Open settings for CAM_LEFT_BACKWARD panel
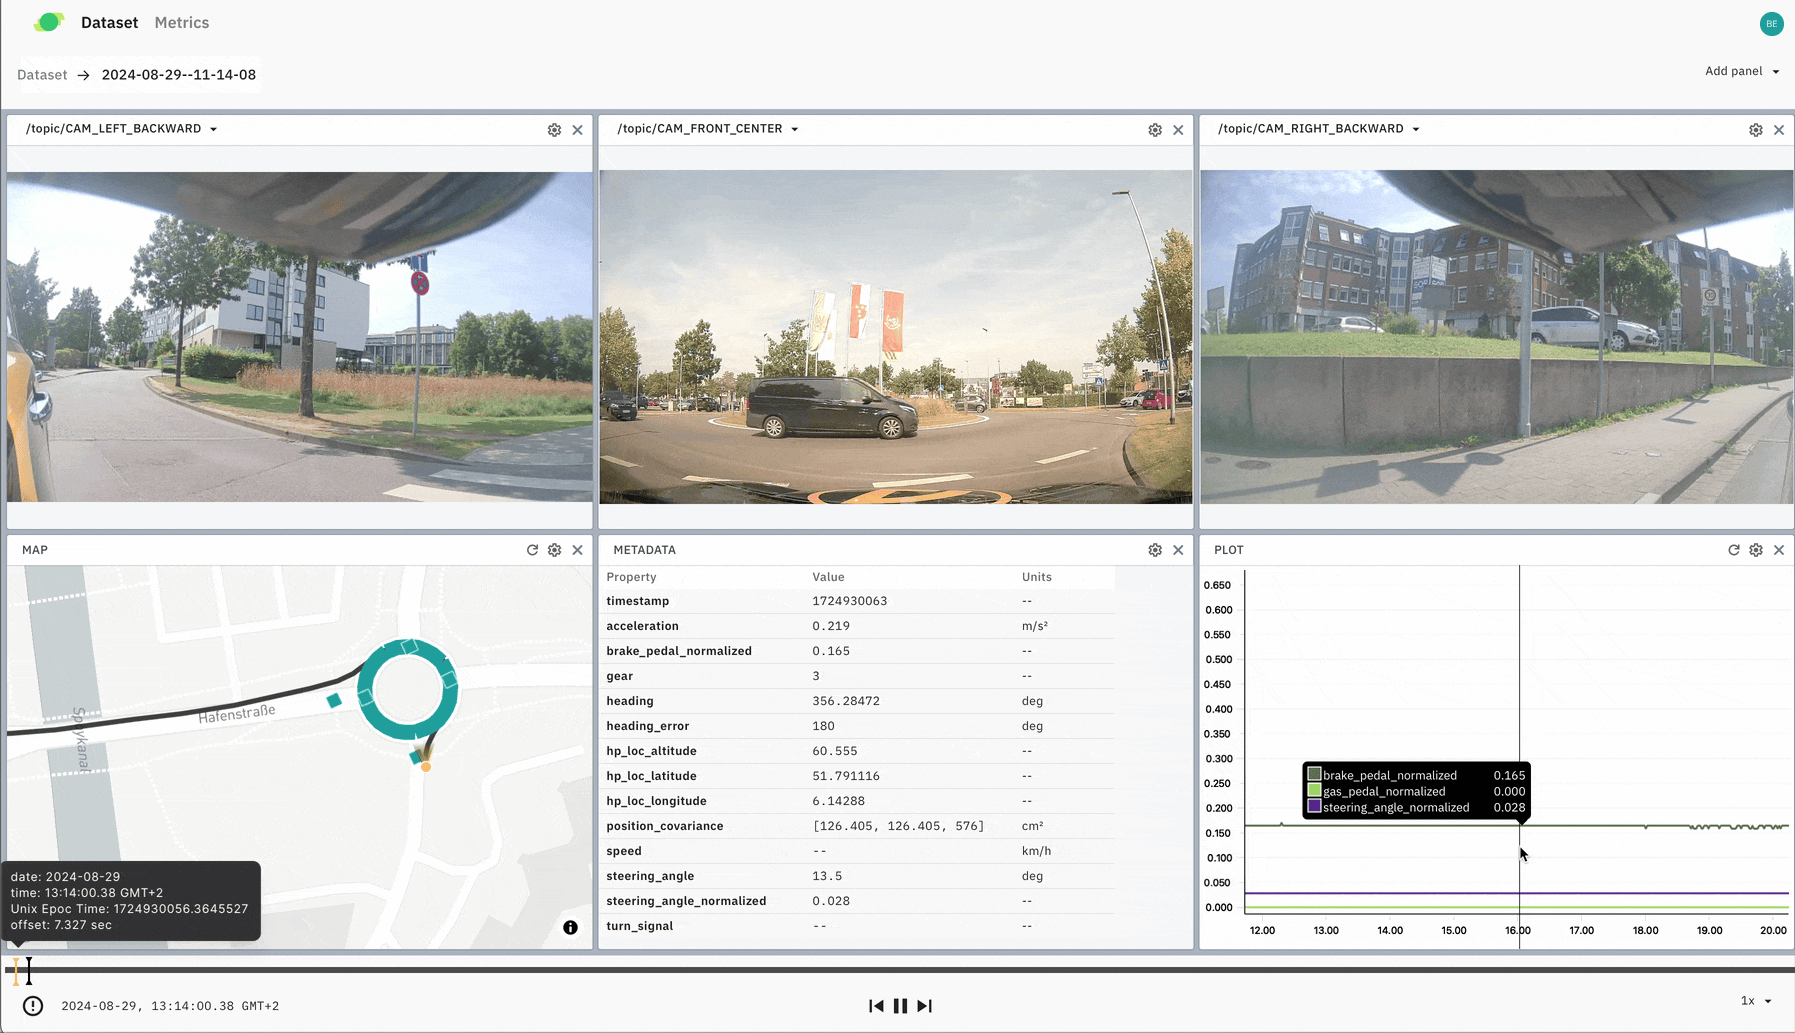The width and height of the screenshot is (1795, 1033). (554, 130)
